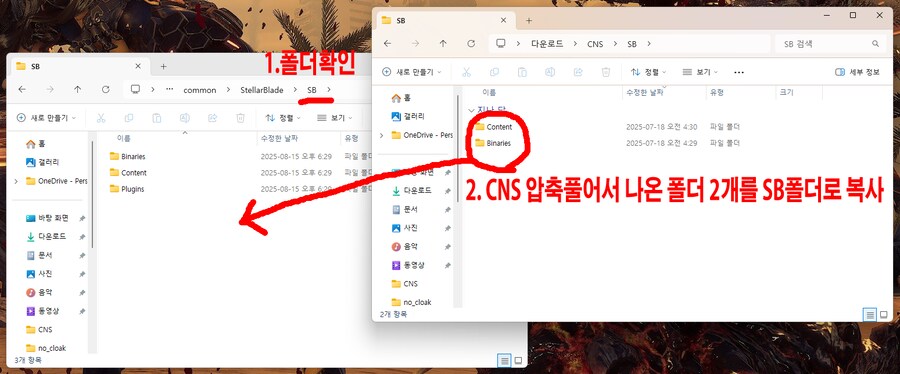Image resolution: width=900 pixels, height=374 pixels.
Task: Select Content folder in left window
Action: [134, 173]
